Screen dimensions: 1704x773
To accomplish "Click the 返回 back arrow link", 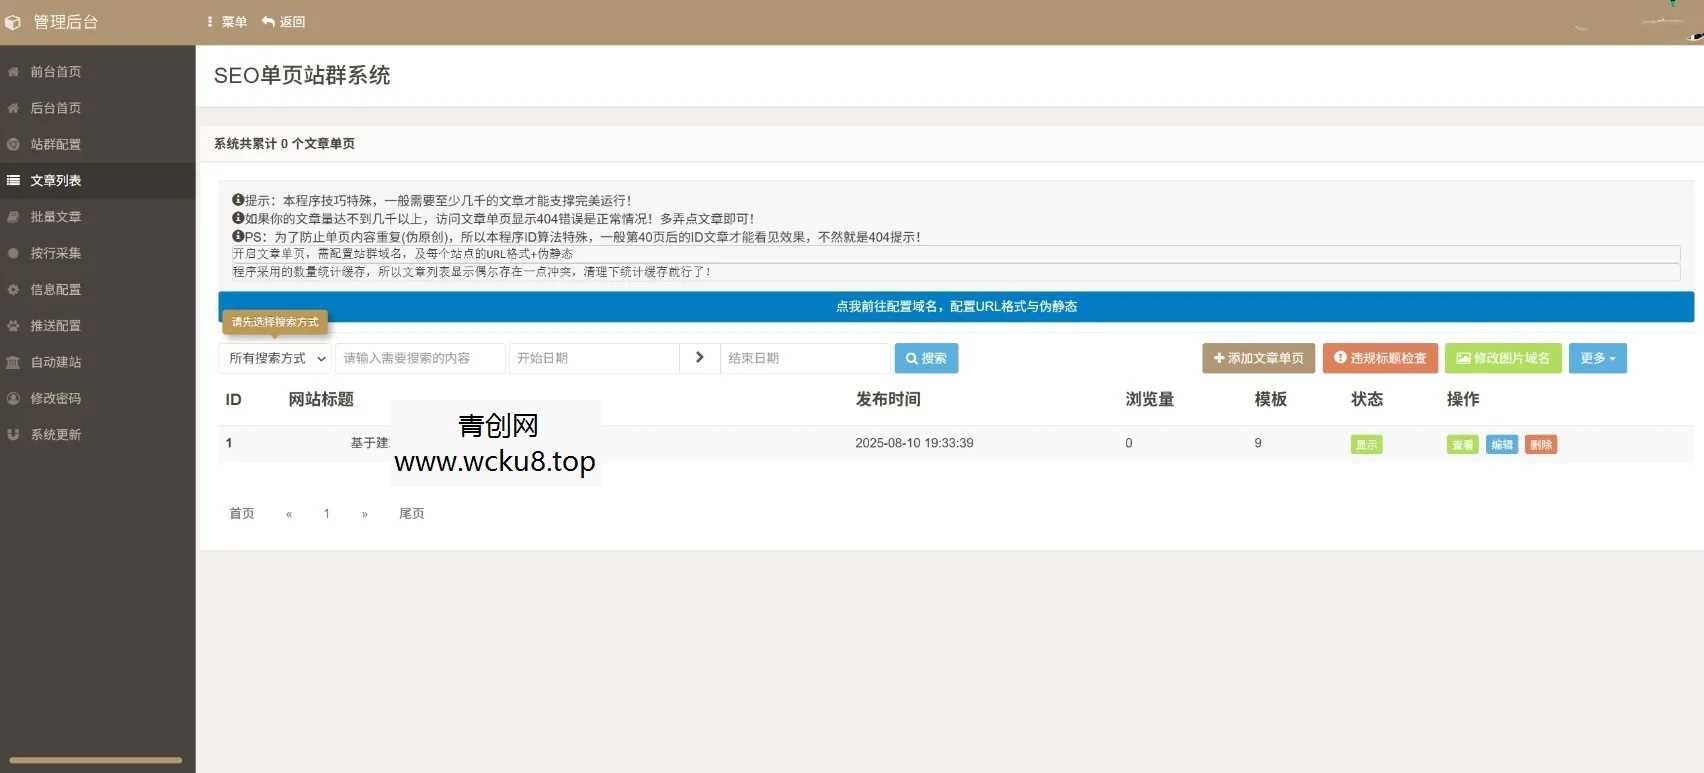I will [283, 22].
